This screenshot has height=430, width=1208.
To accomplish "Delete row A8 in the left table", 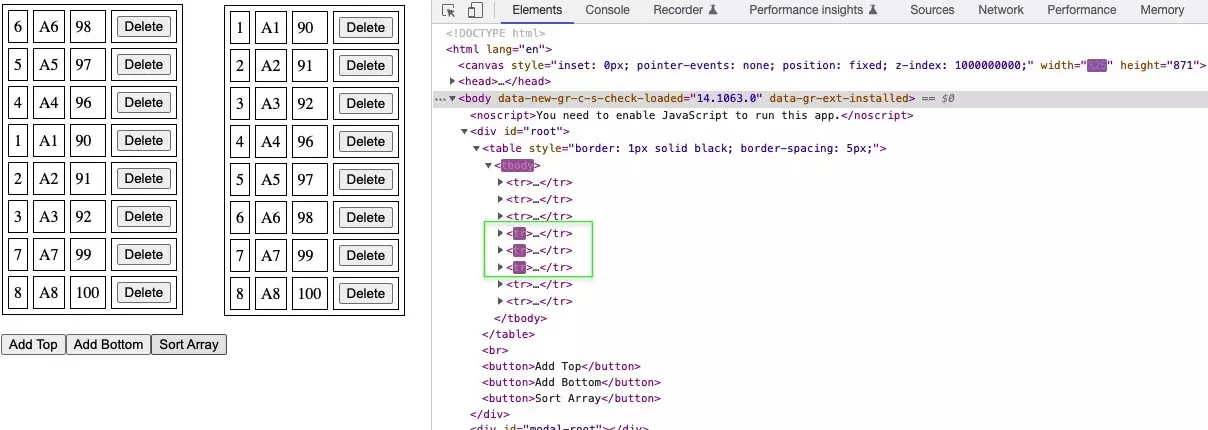I will click(144, 292).
